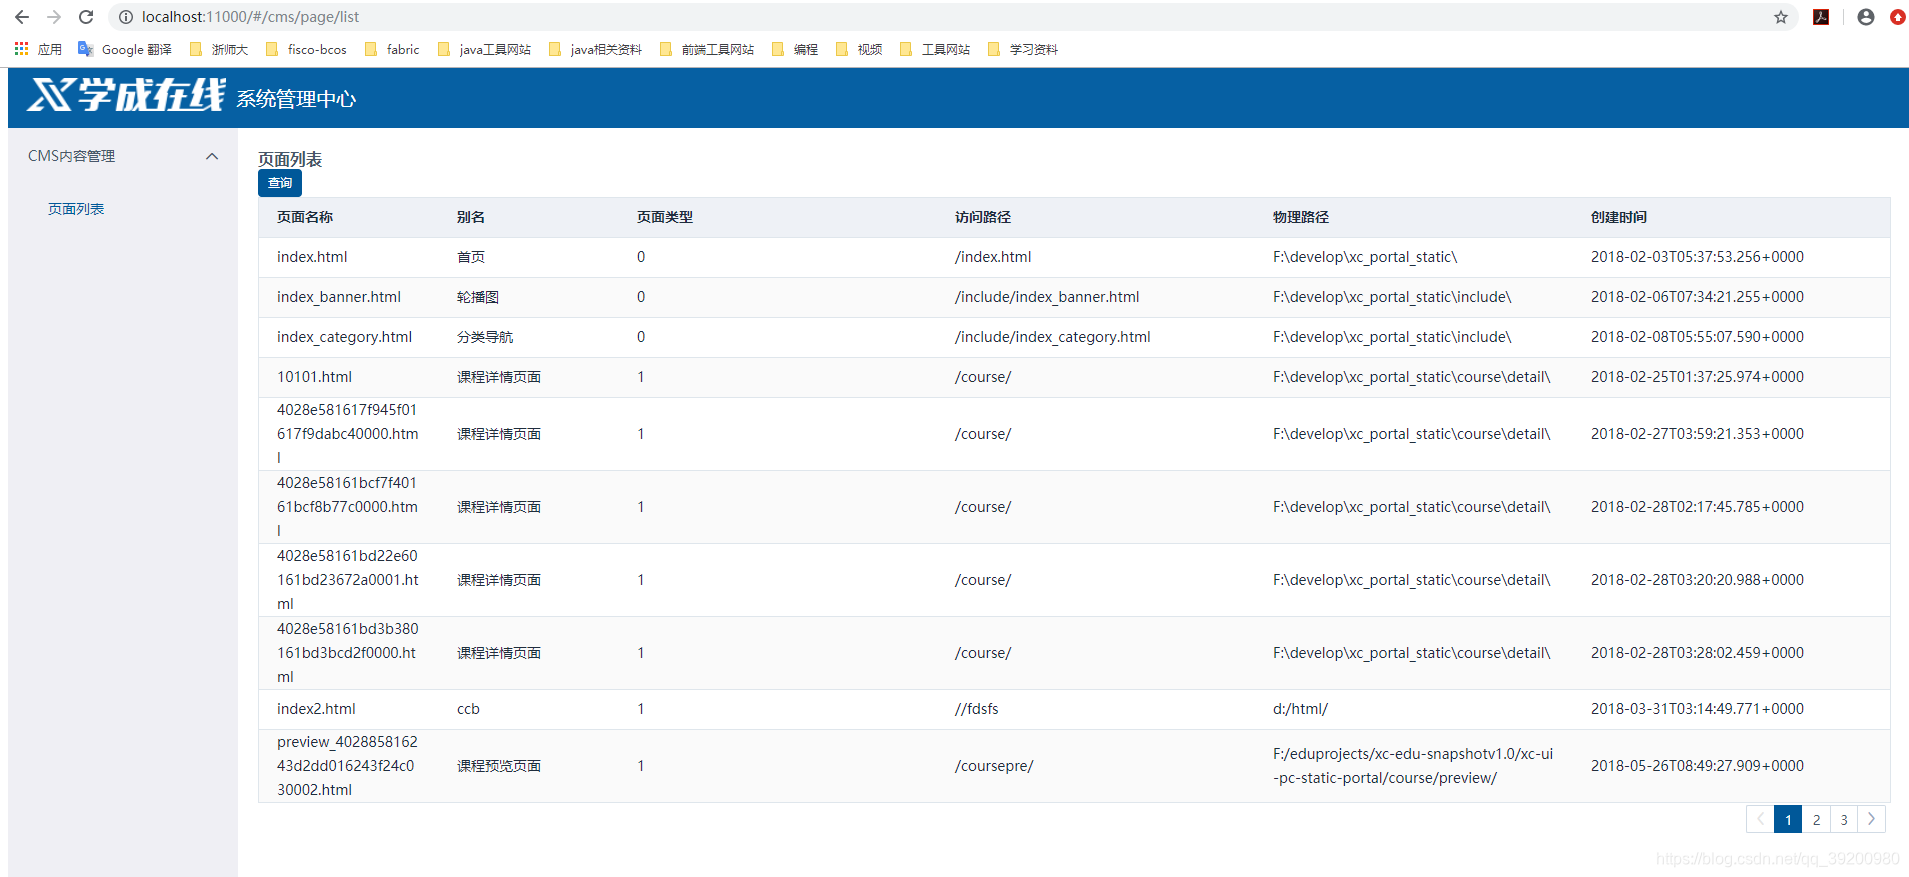Viewport: 1909px width, 877px height.
Task: Click the 学成在线 logo
Action: click(126, 95)
